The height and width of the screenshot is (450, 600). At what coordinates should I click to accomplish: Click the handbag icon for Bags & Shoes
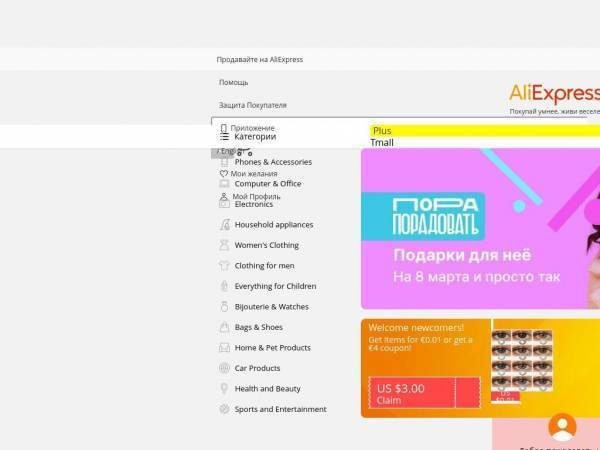pyautogui.click(x=225, y=327)
